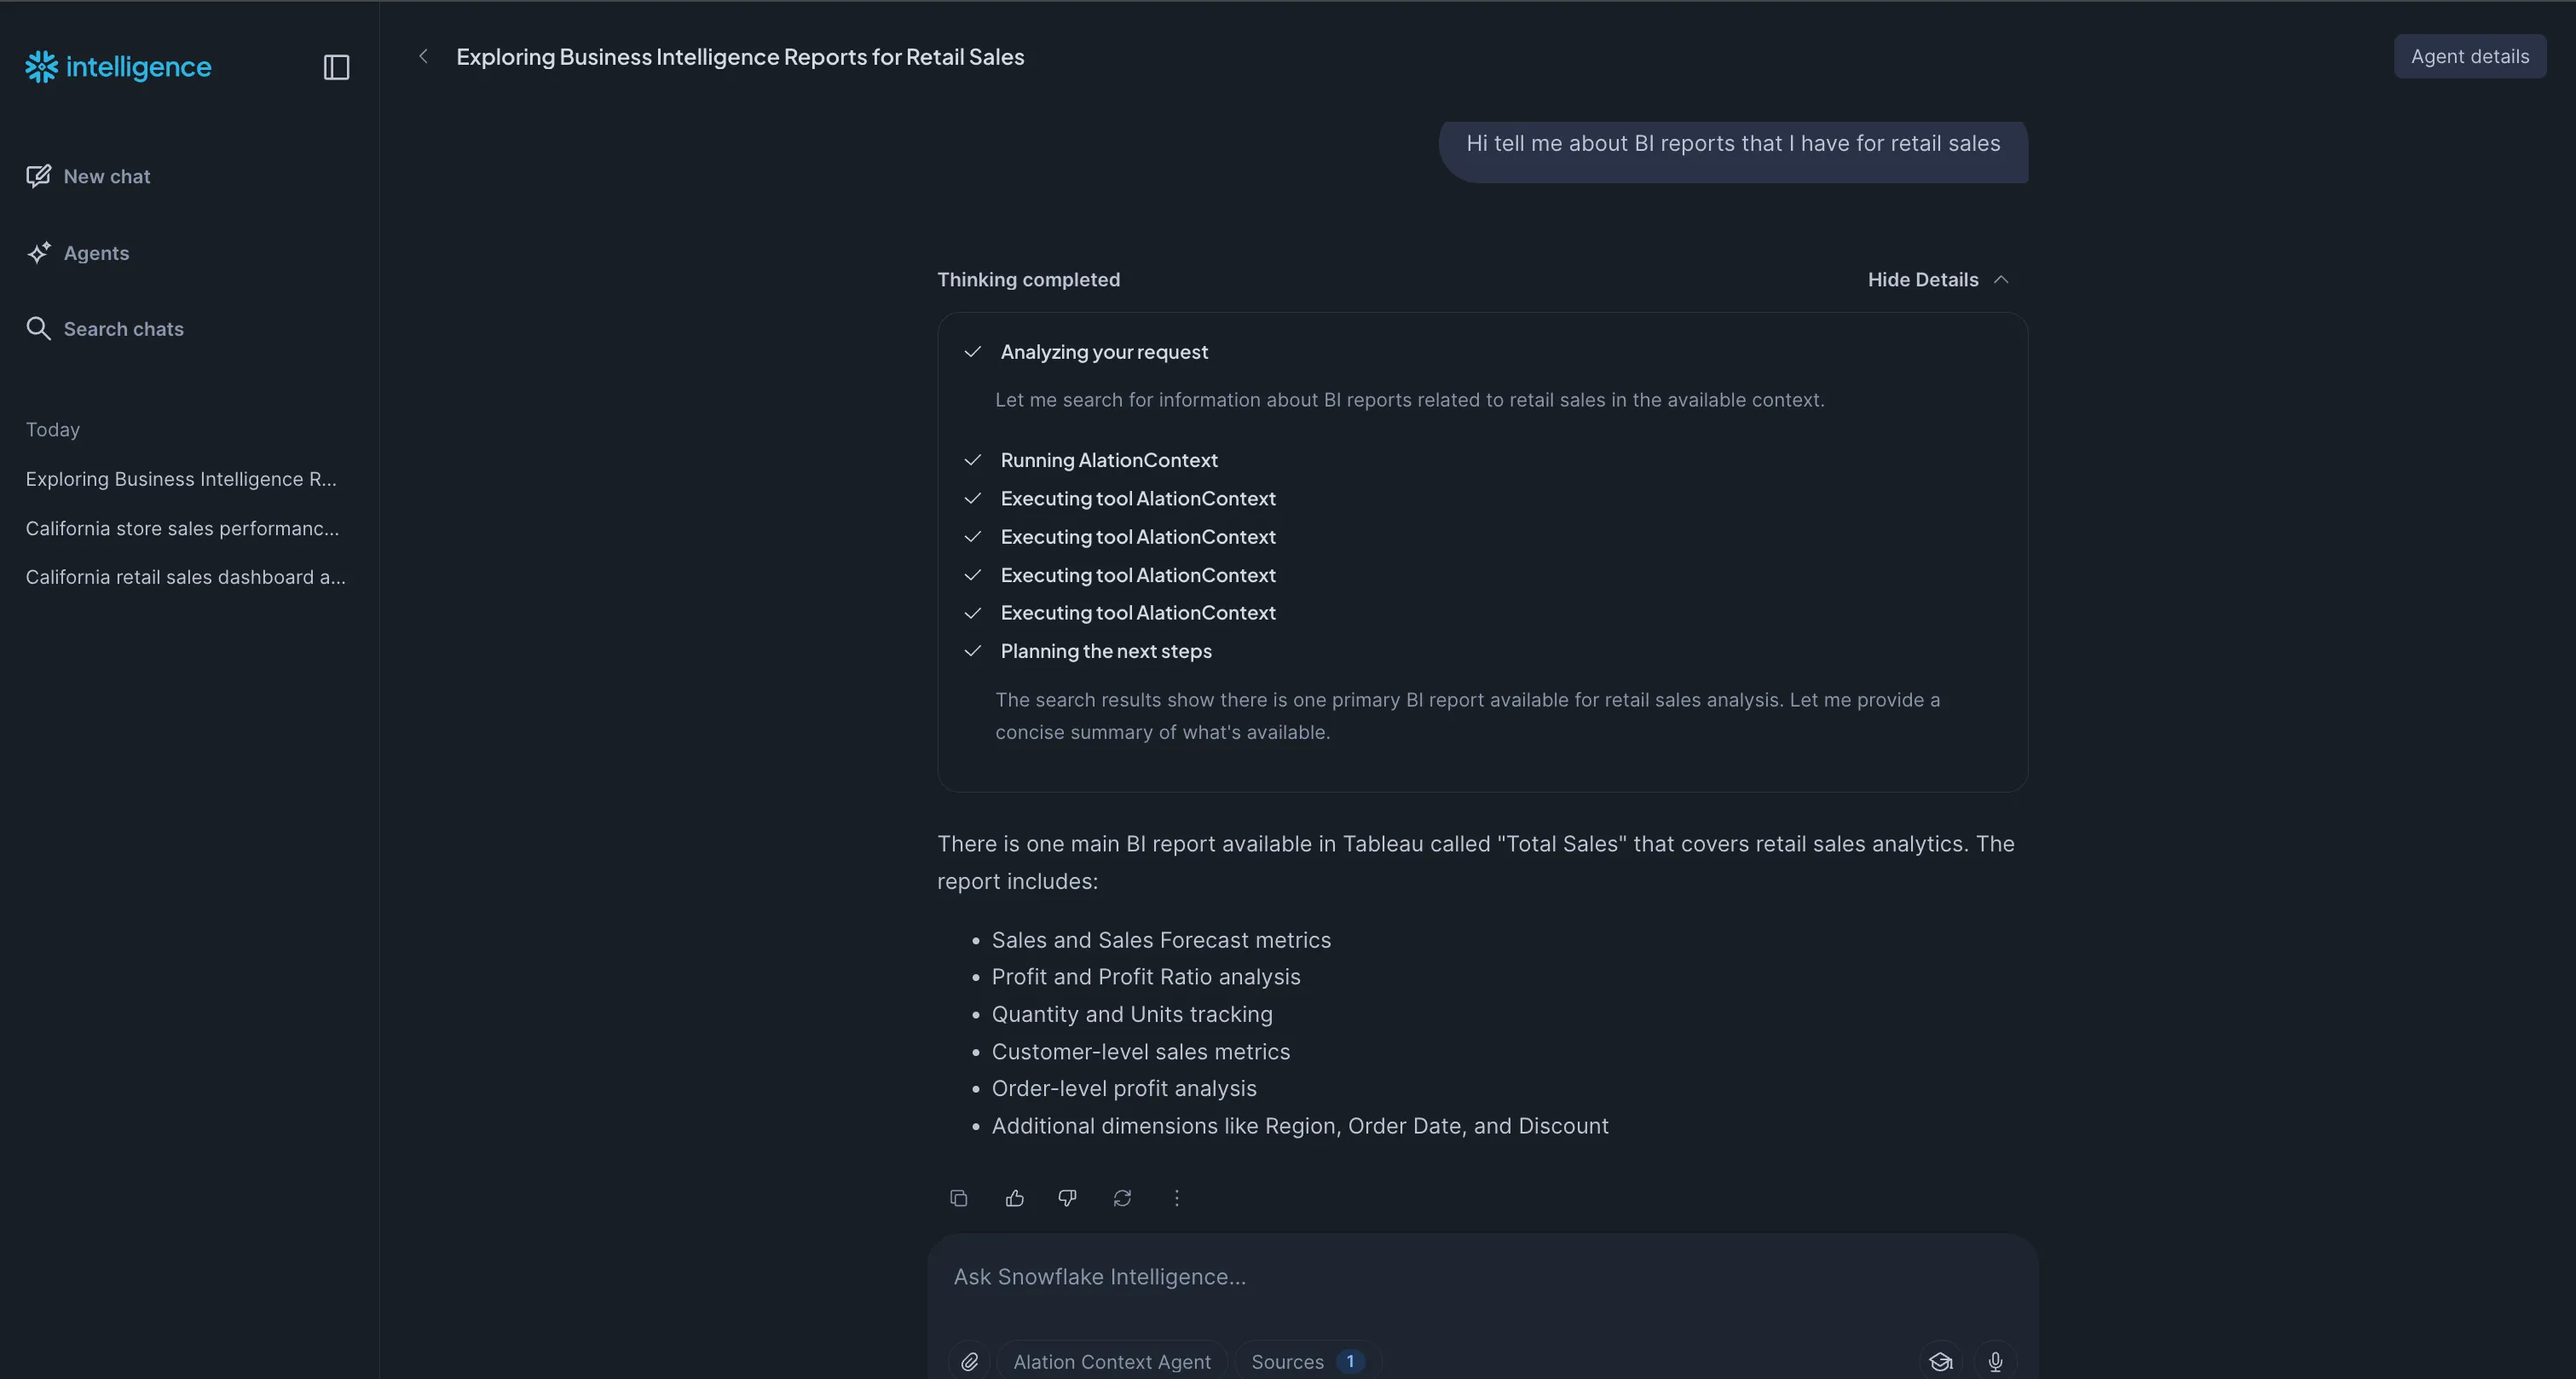Click the back arrow beside the chat title
The height and width of the screenshot is (1379, 2576).
pos(424,56)
